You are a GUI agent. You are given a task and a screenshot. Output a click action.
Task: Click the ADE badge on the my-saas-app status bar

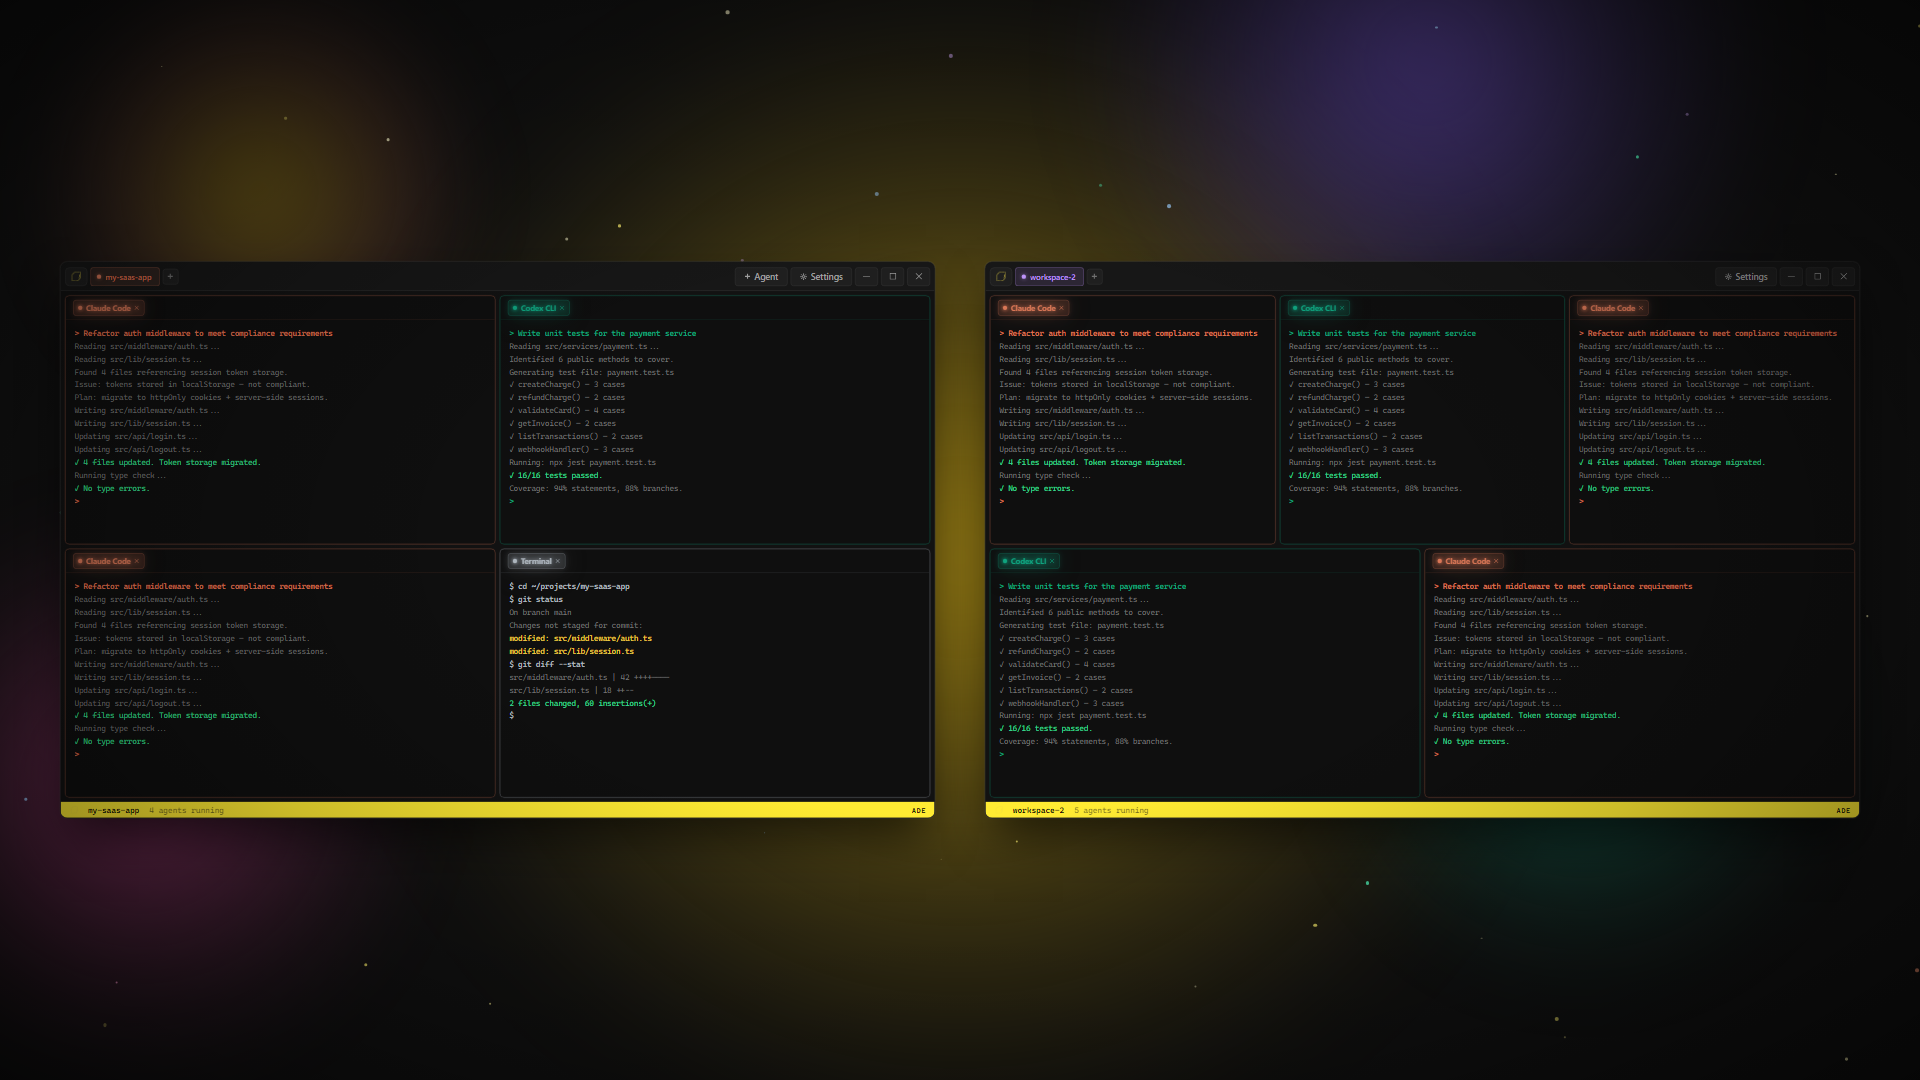pyautogui.click(x=917, y=810)
